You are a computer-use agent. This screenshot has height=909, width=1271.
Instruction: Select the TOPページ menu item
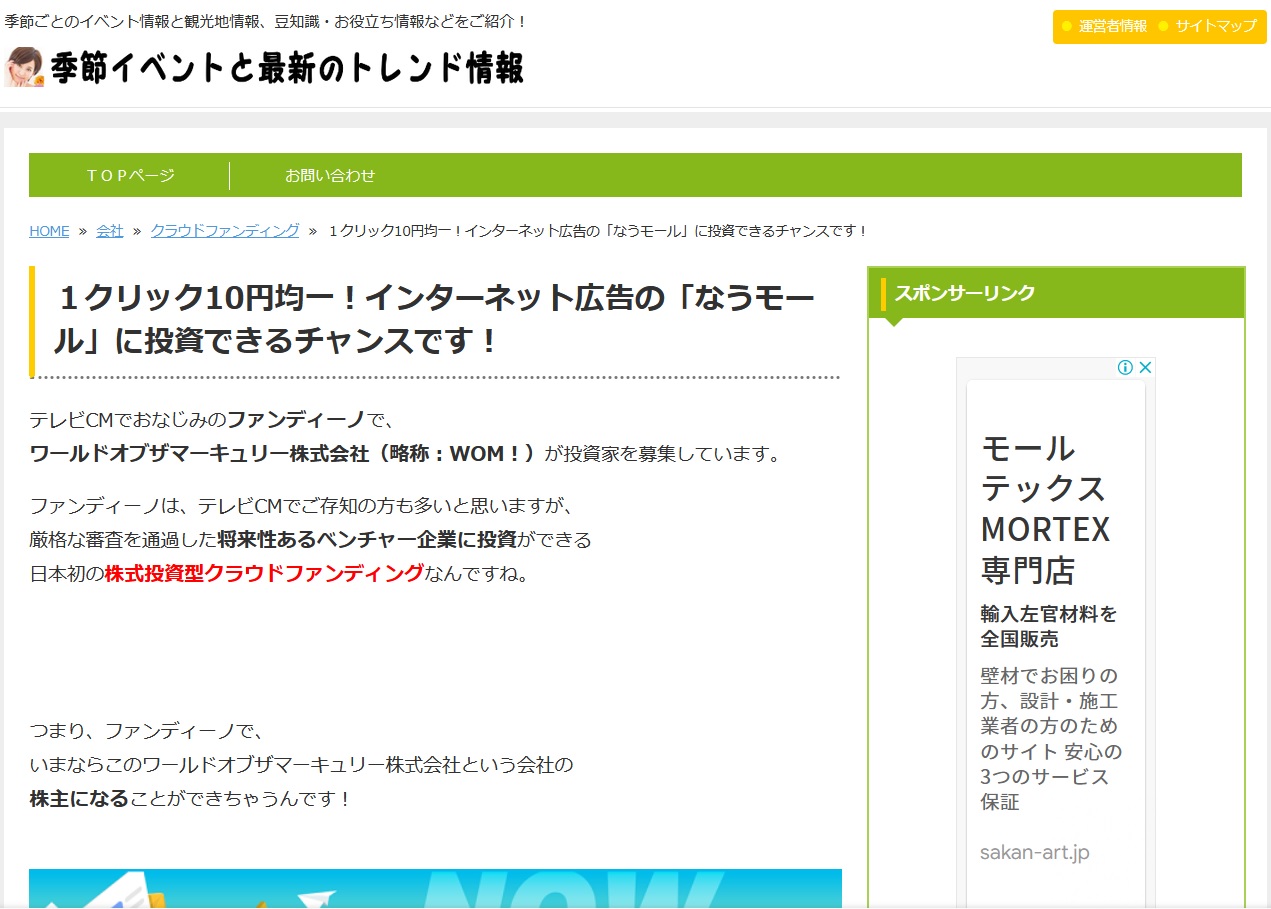point(130,175)
